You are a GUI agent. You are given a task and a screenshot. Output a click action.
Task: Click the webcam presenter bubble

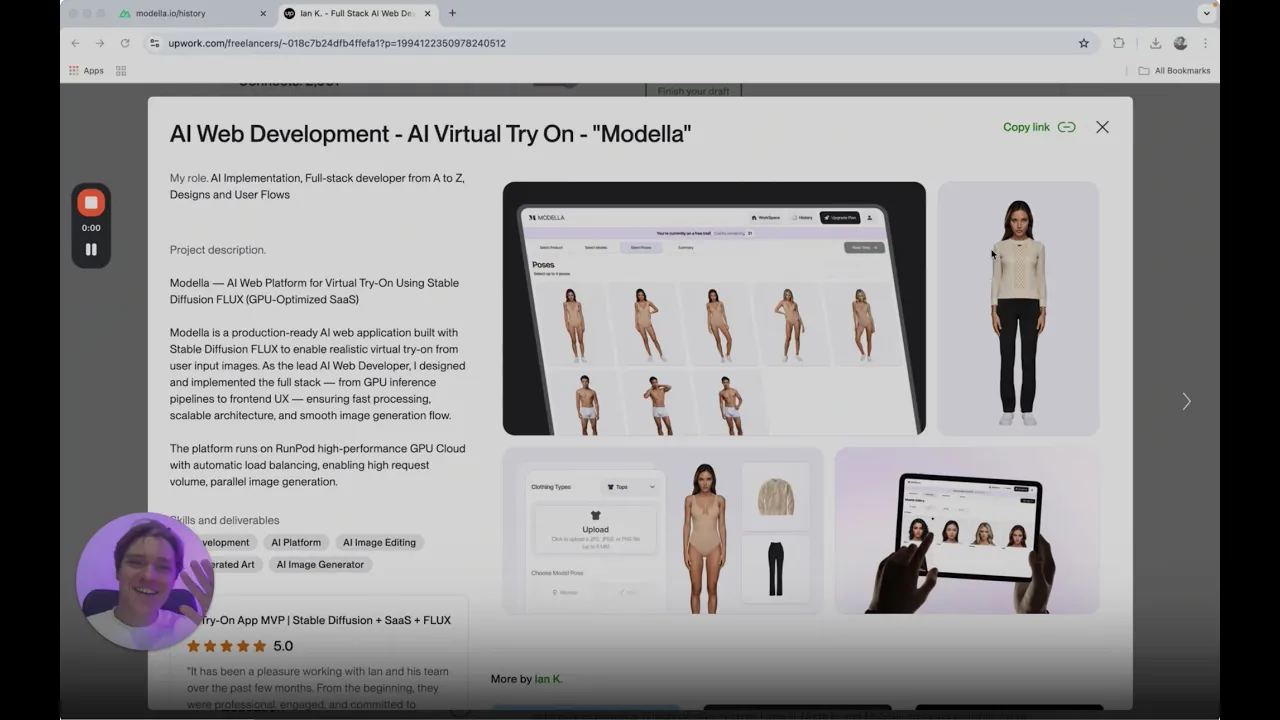point(145,581)
